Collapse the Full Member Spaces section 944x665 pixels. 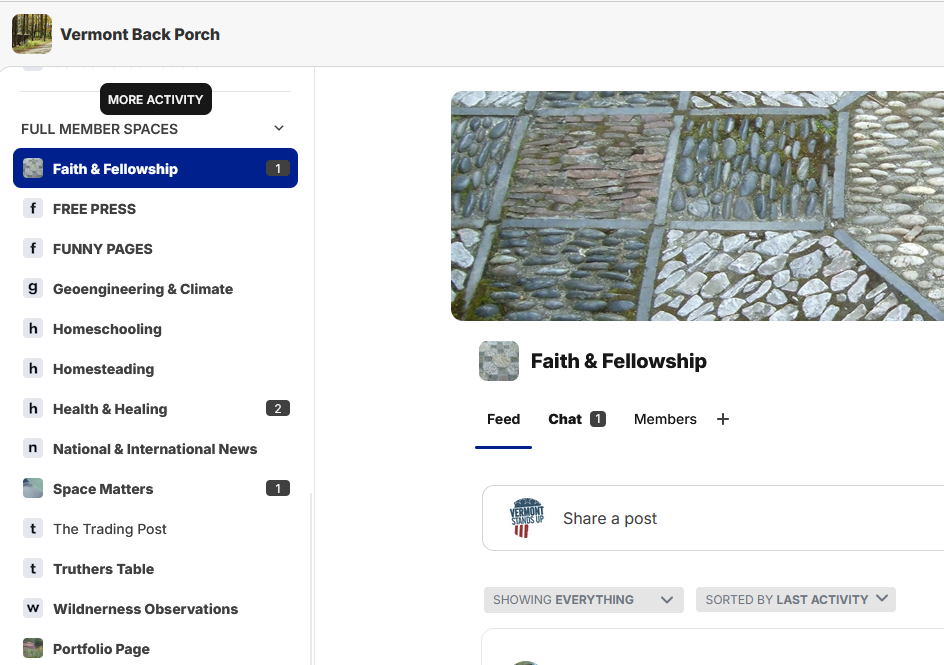pyautogui.click(x=279, y=128)
